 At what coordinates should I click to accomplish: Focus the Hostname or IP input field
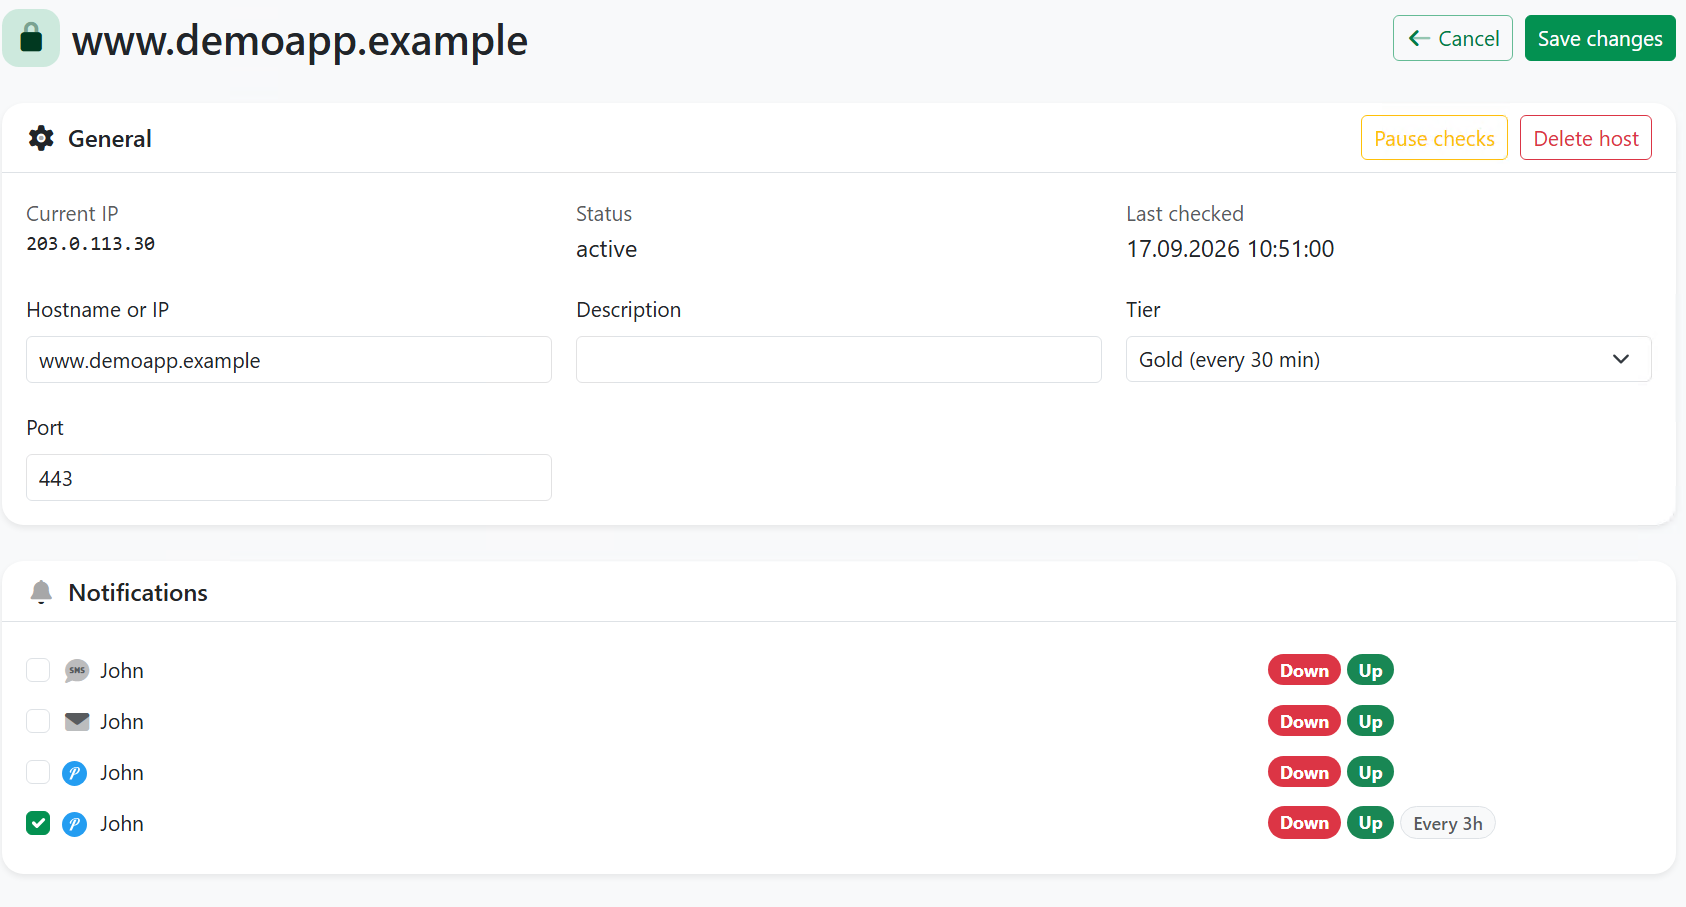[289, 360]
